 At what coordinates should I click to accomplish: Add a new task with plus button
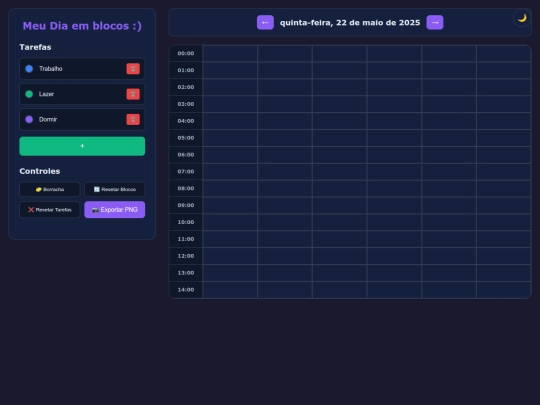pyautogui.click(x=82, y=146)
